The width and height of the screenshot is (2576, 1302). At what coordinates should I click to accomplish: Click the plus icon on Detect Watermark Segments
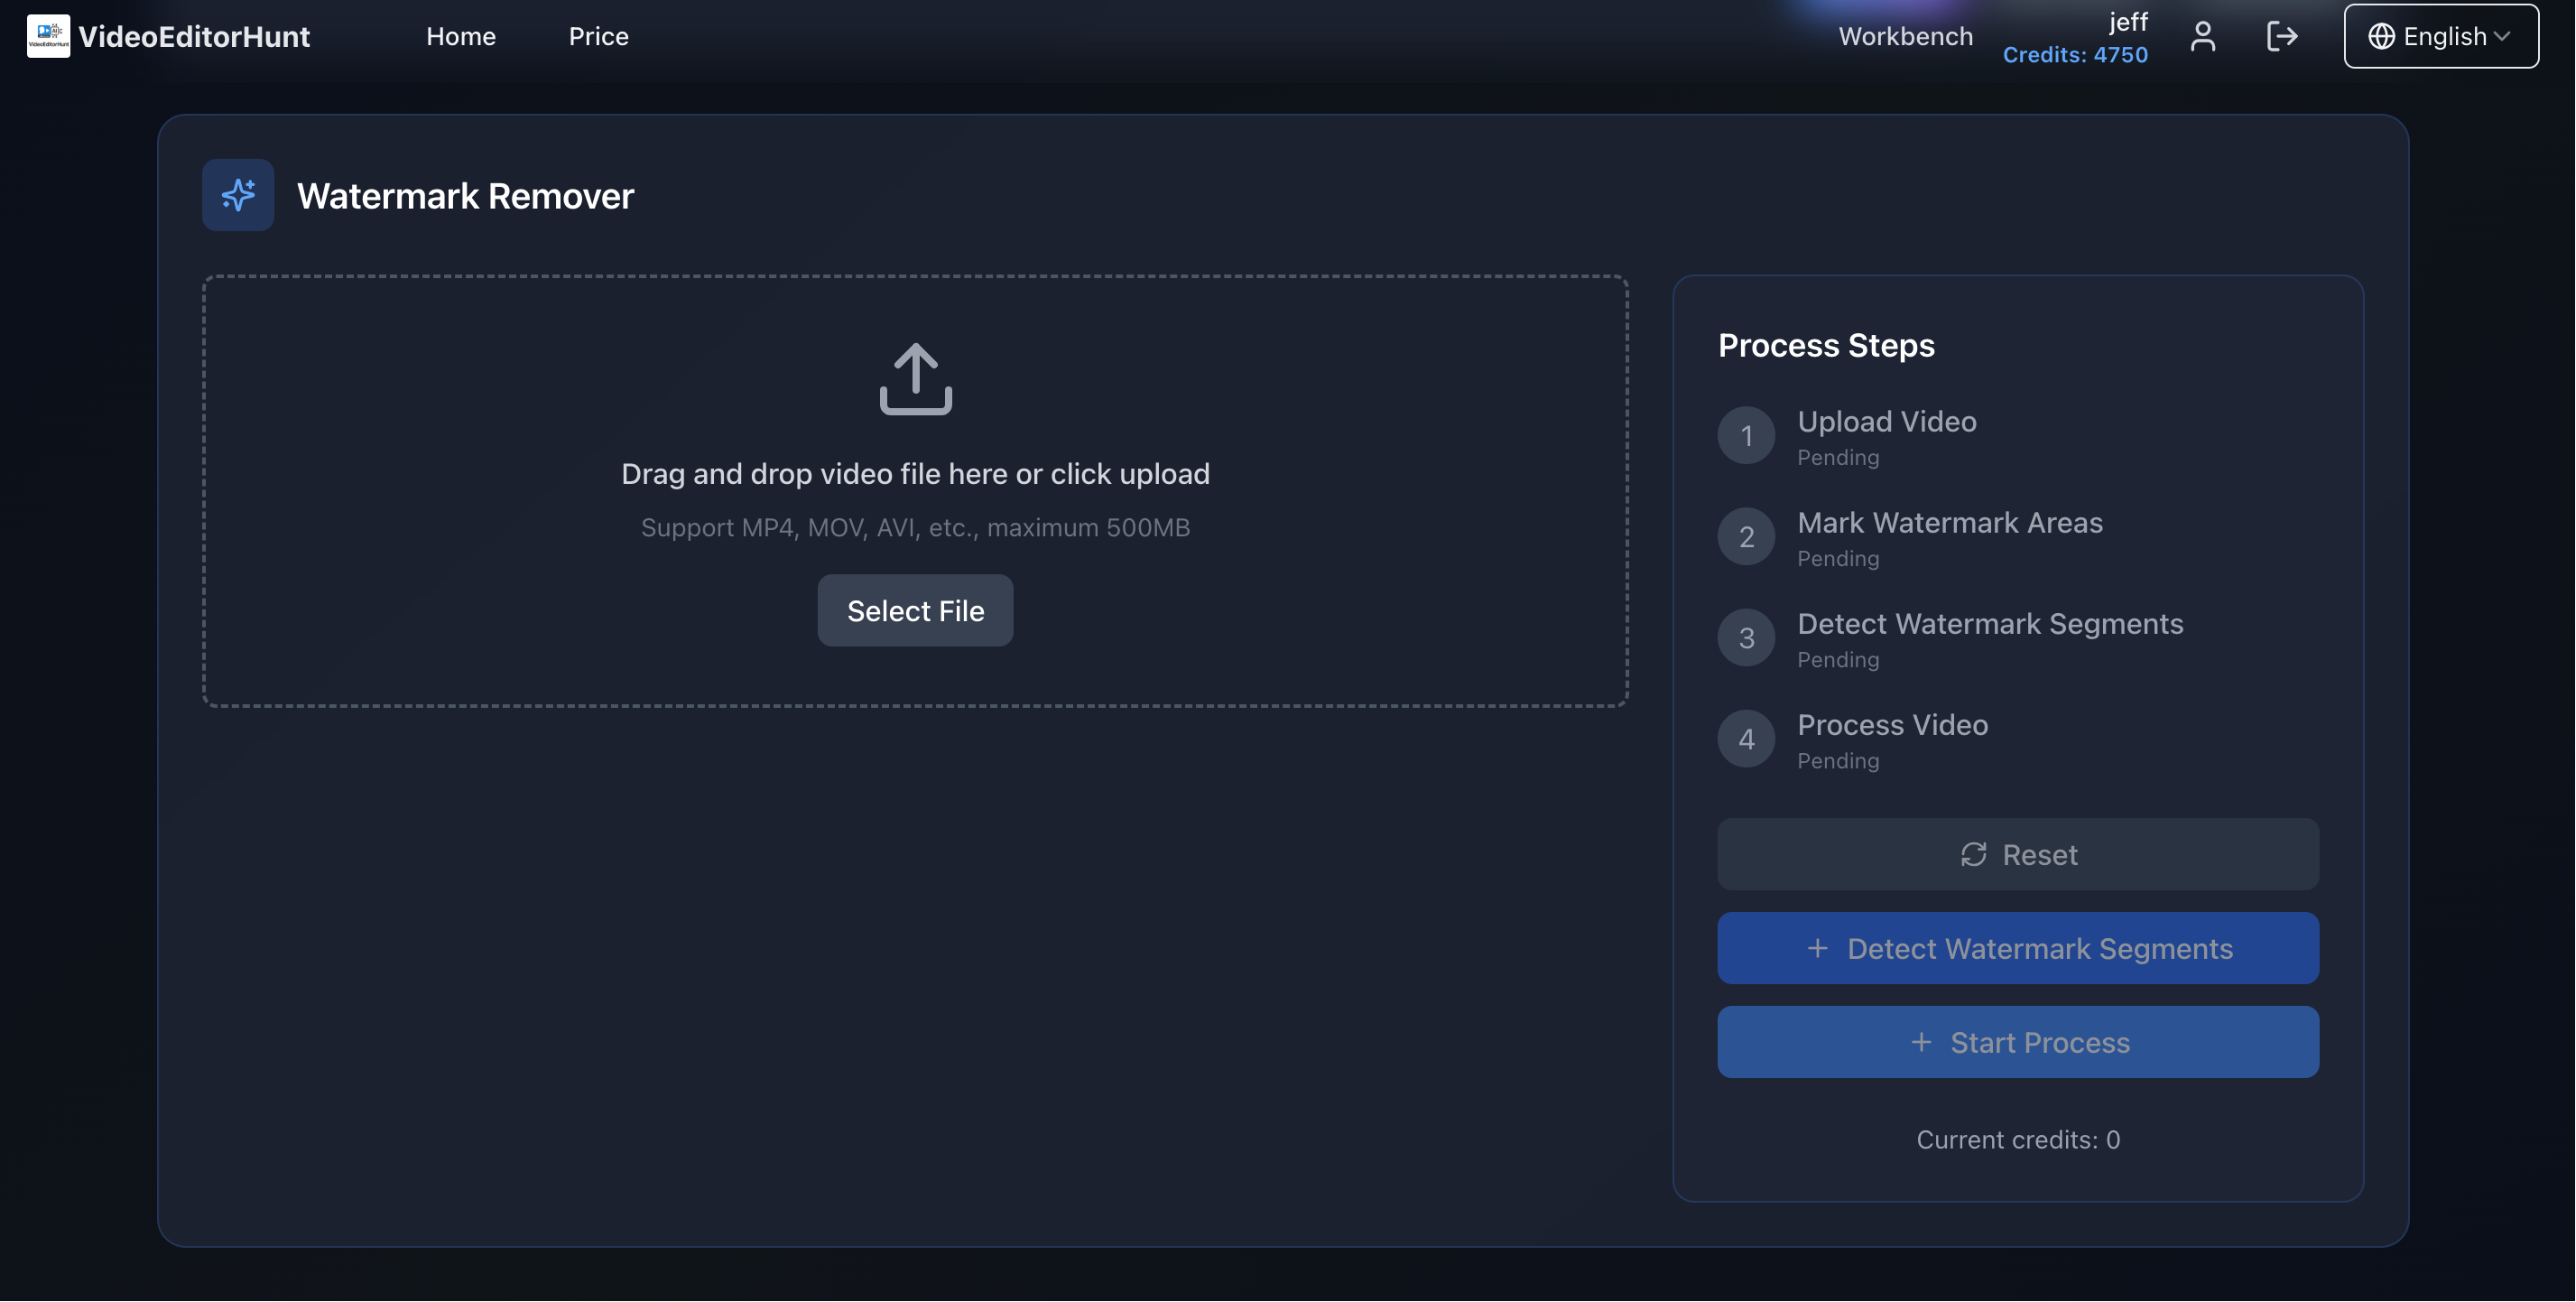(1817, 948)
